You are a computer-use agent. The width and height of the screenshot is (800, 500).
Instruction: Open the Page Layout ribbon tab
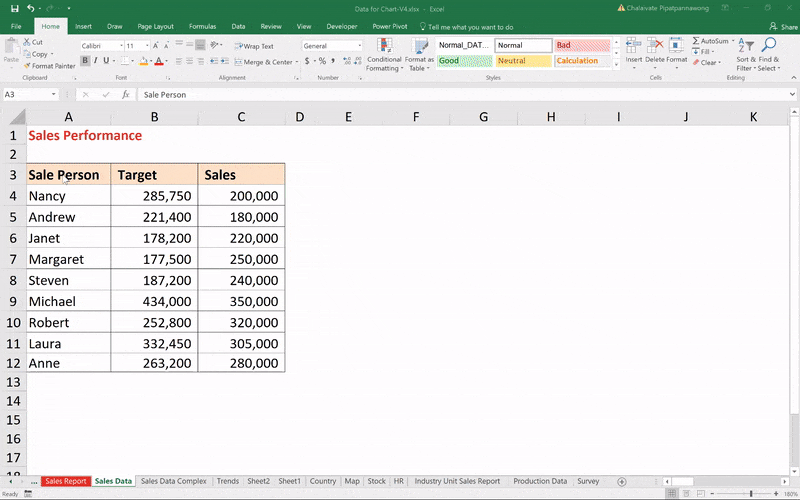coord(155,26)
